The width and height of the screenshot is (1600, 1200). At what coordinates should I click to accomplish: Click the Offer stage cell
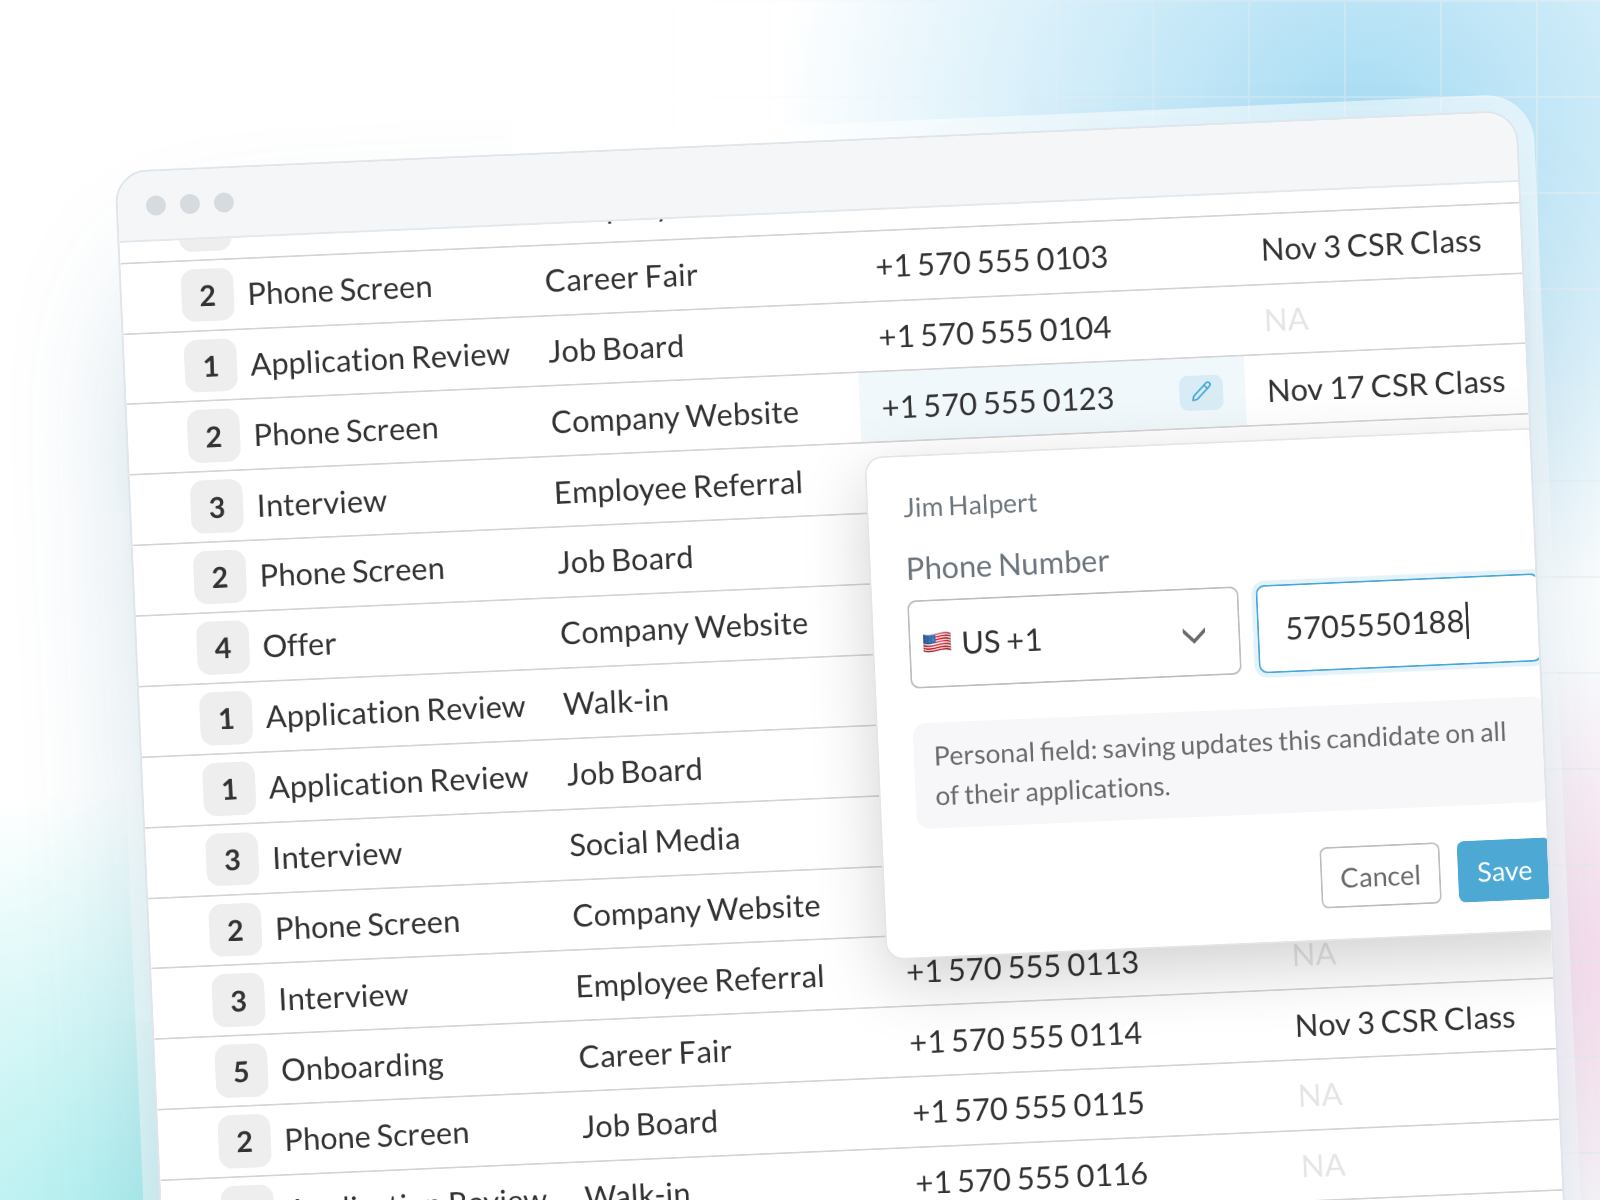pos(299,645)
